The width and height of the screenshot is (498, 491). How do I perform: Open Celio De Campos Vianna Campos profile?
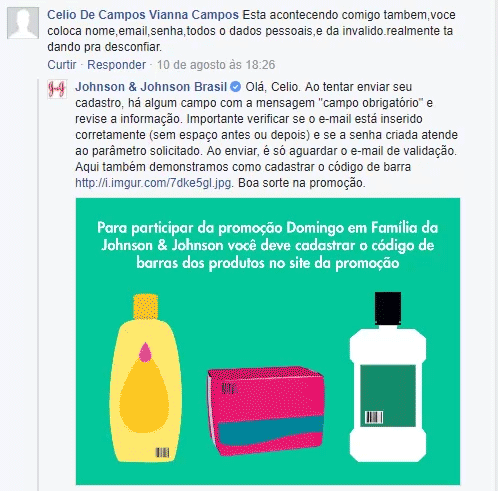pos(143,15)
